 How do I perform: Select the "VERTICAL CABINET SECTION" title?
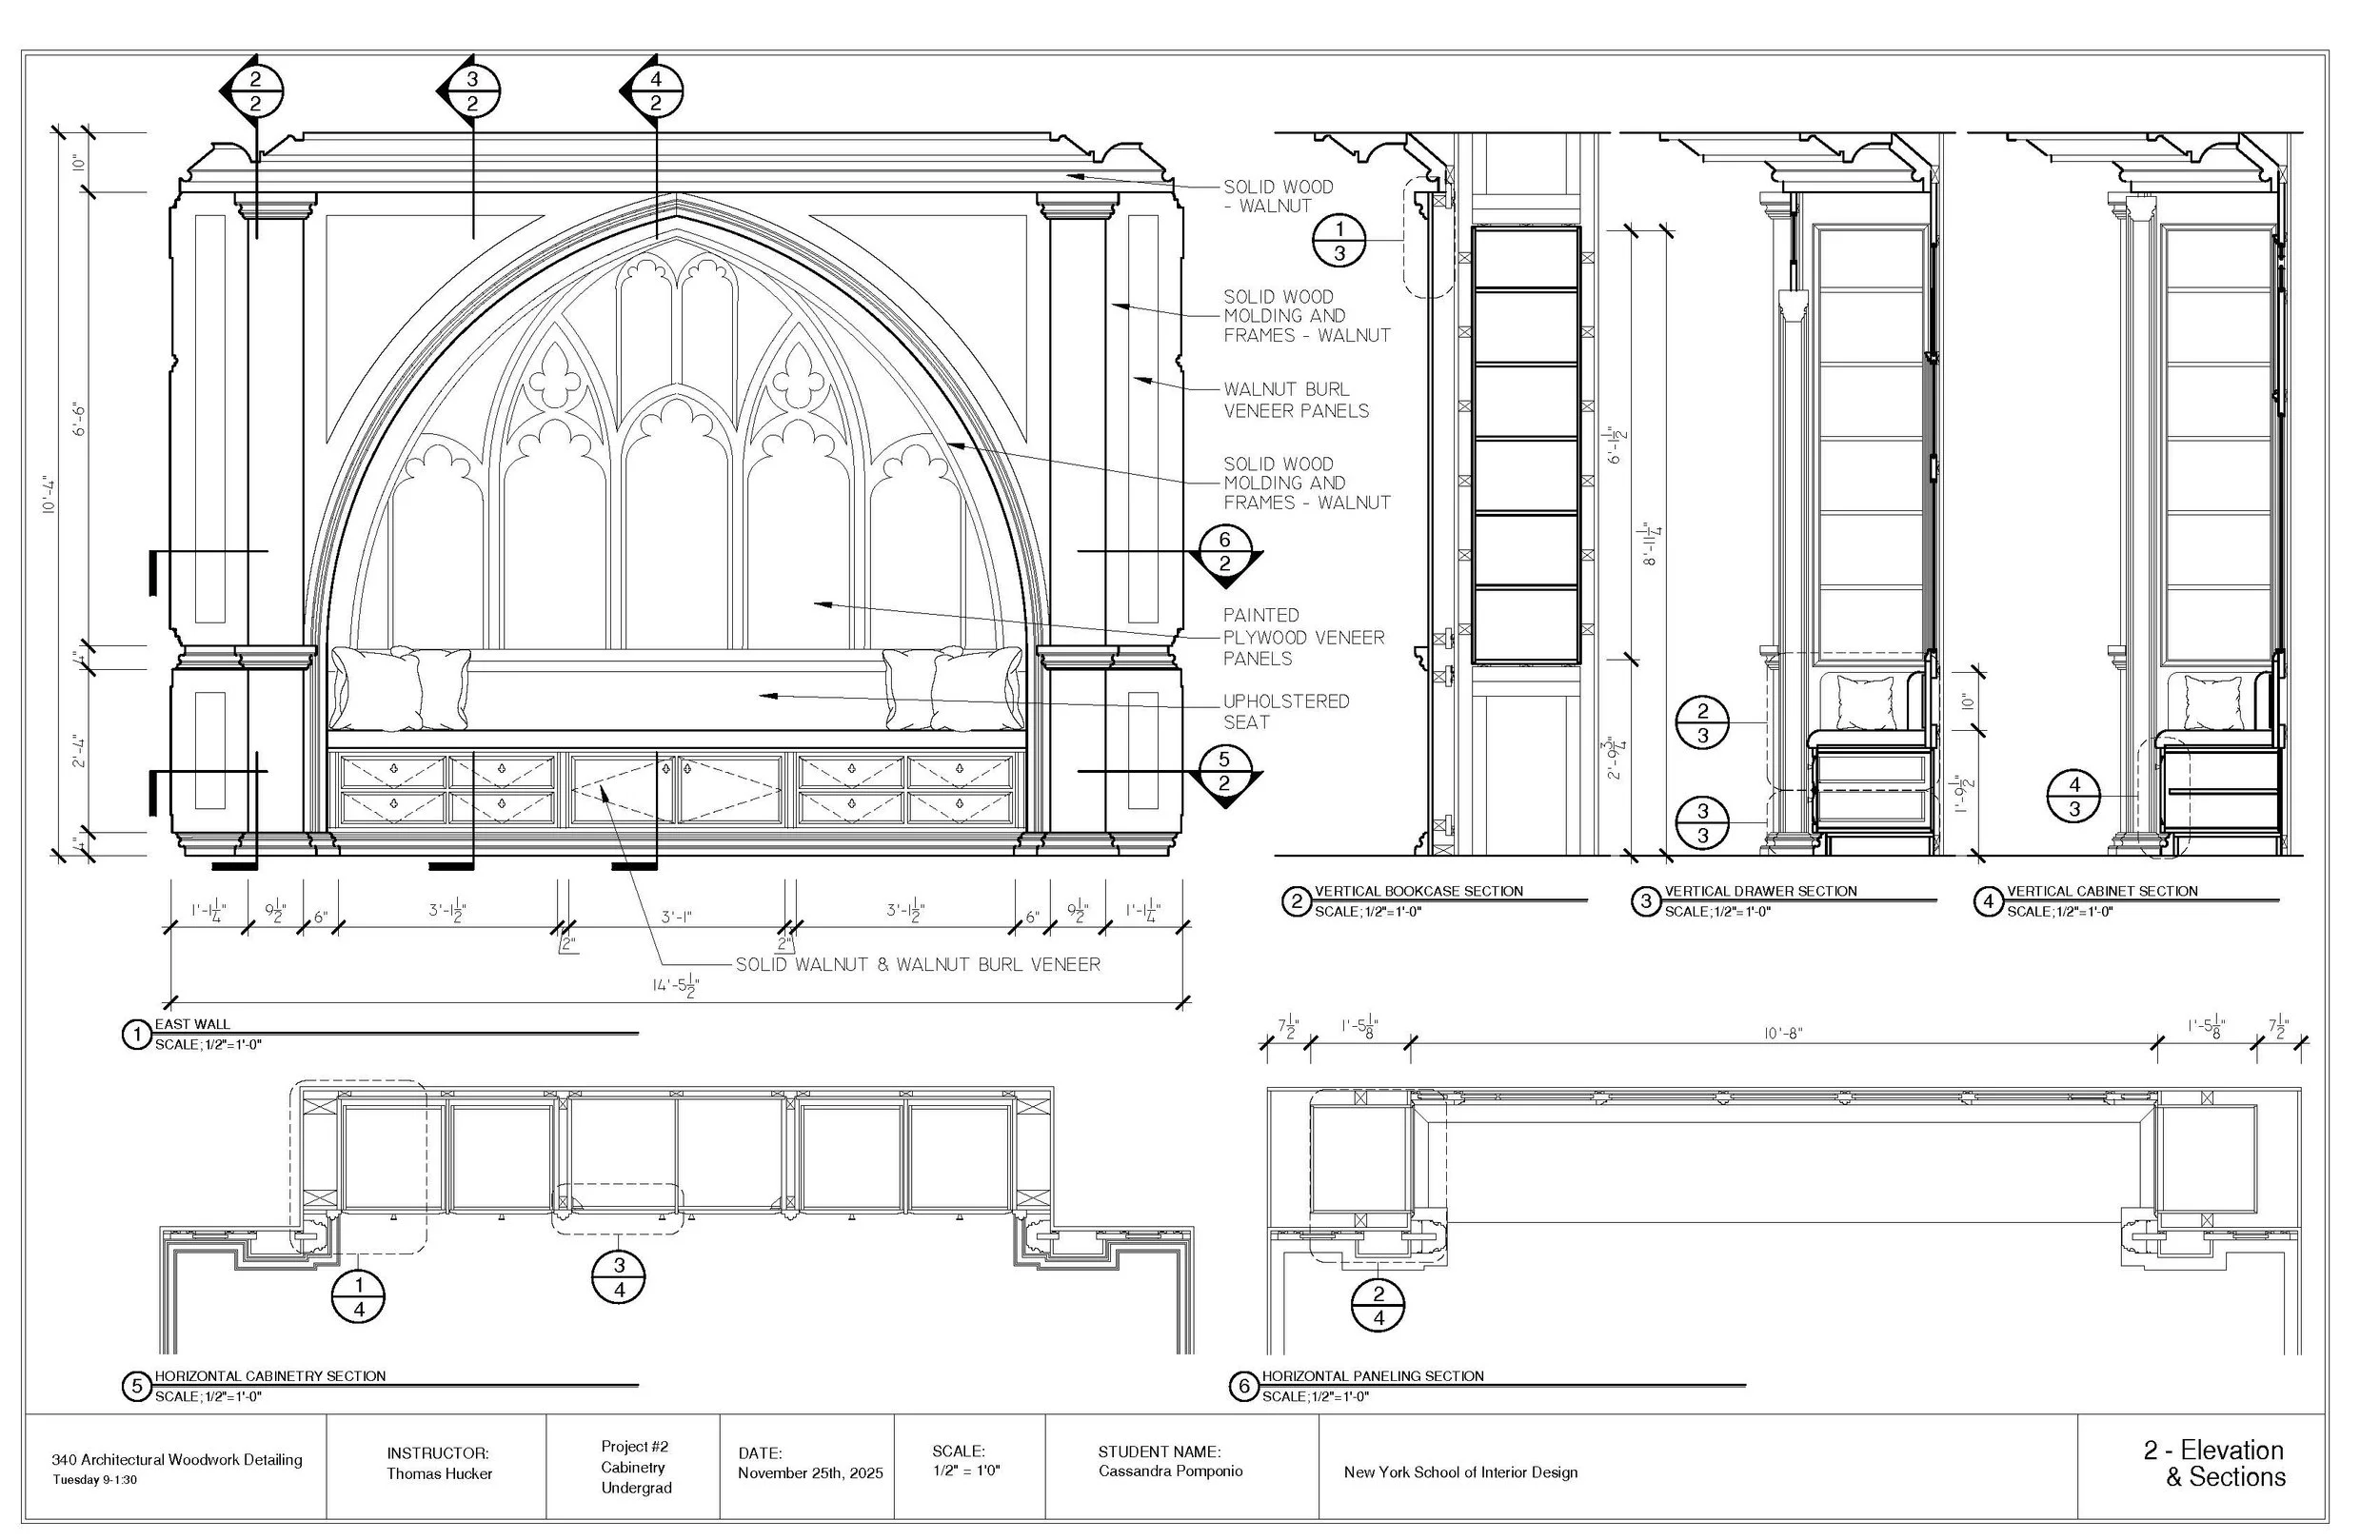pyautogui.click(x=2102, y=891)
